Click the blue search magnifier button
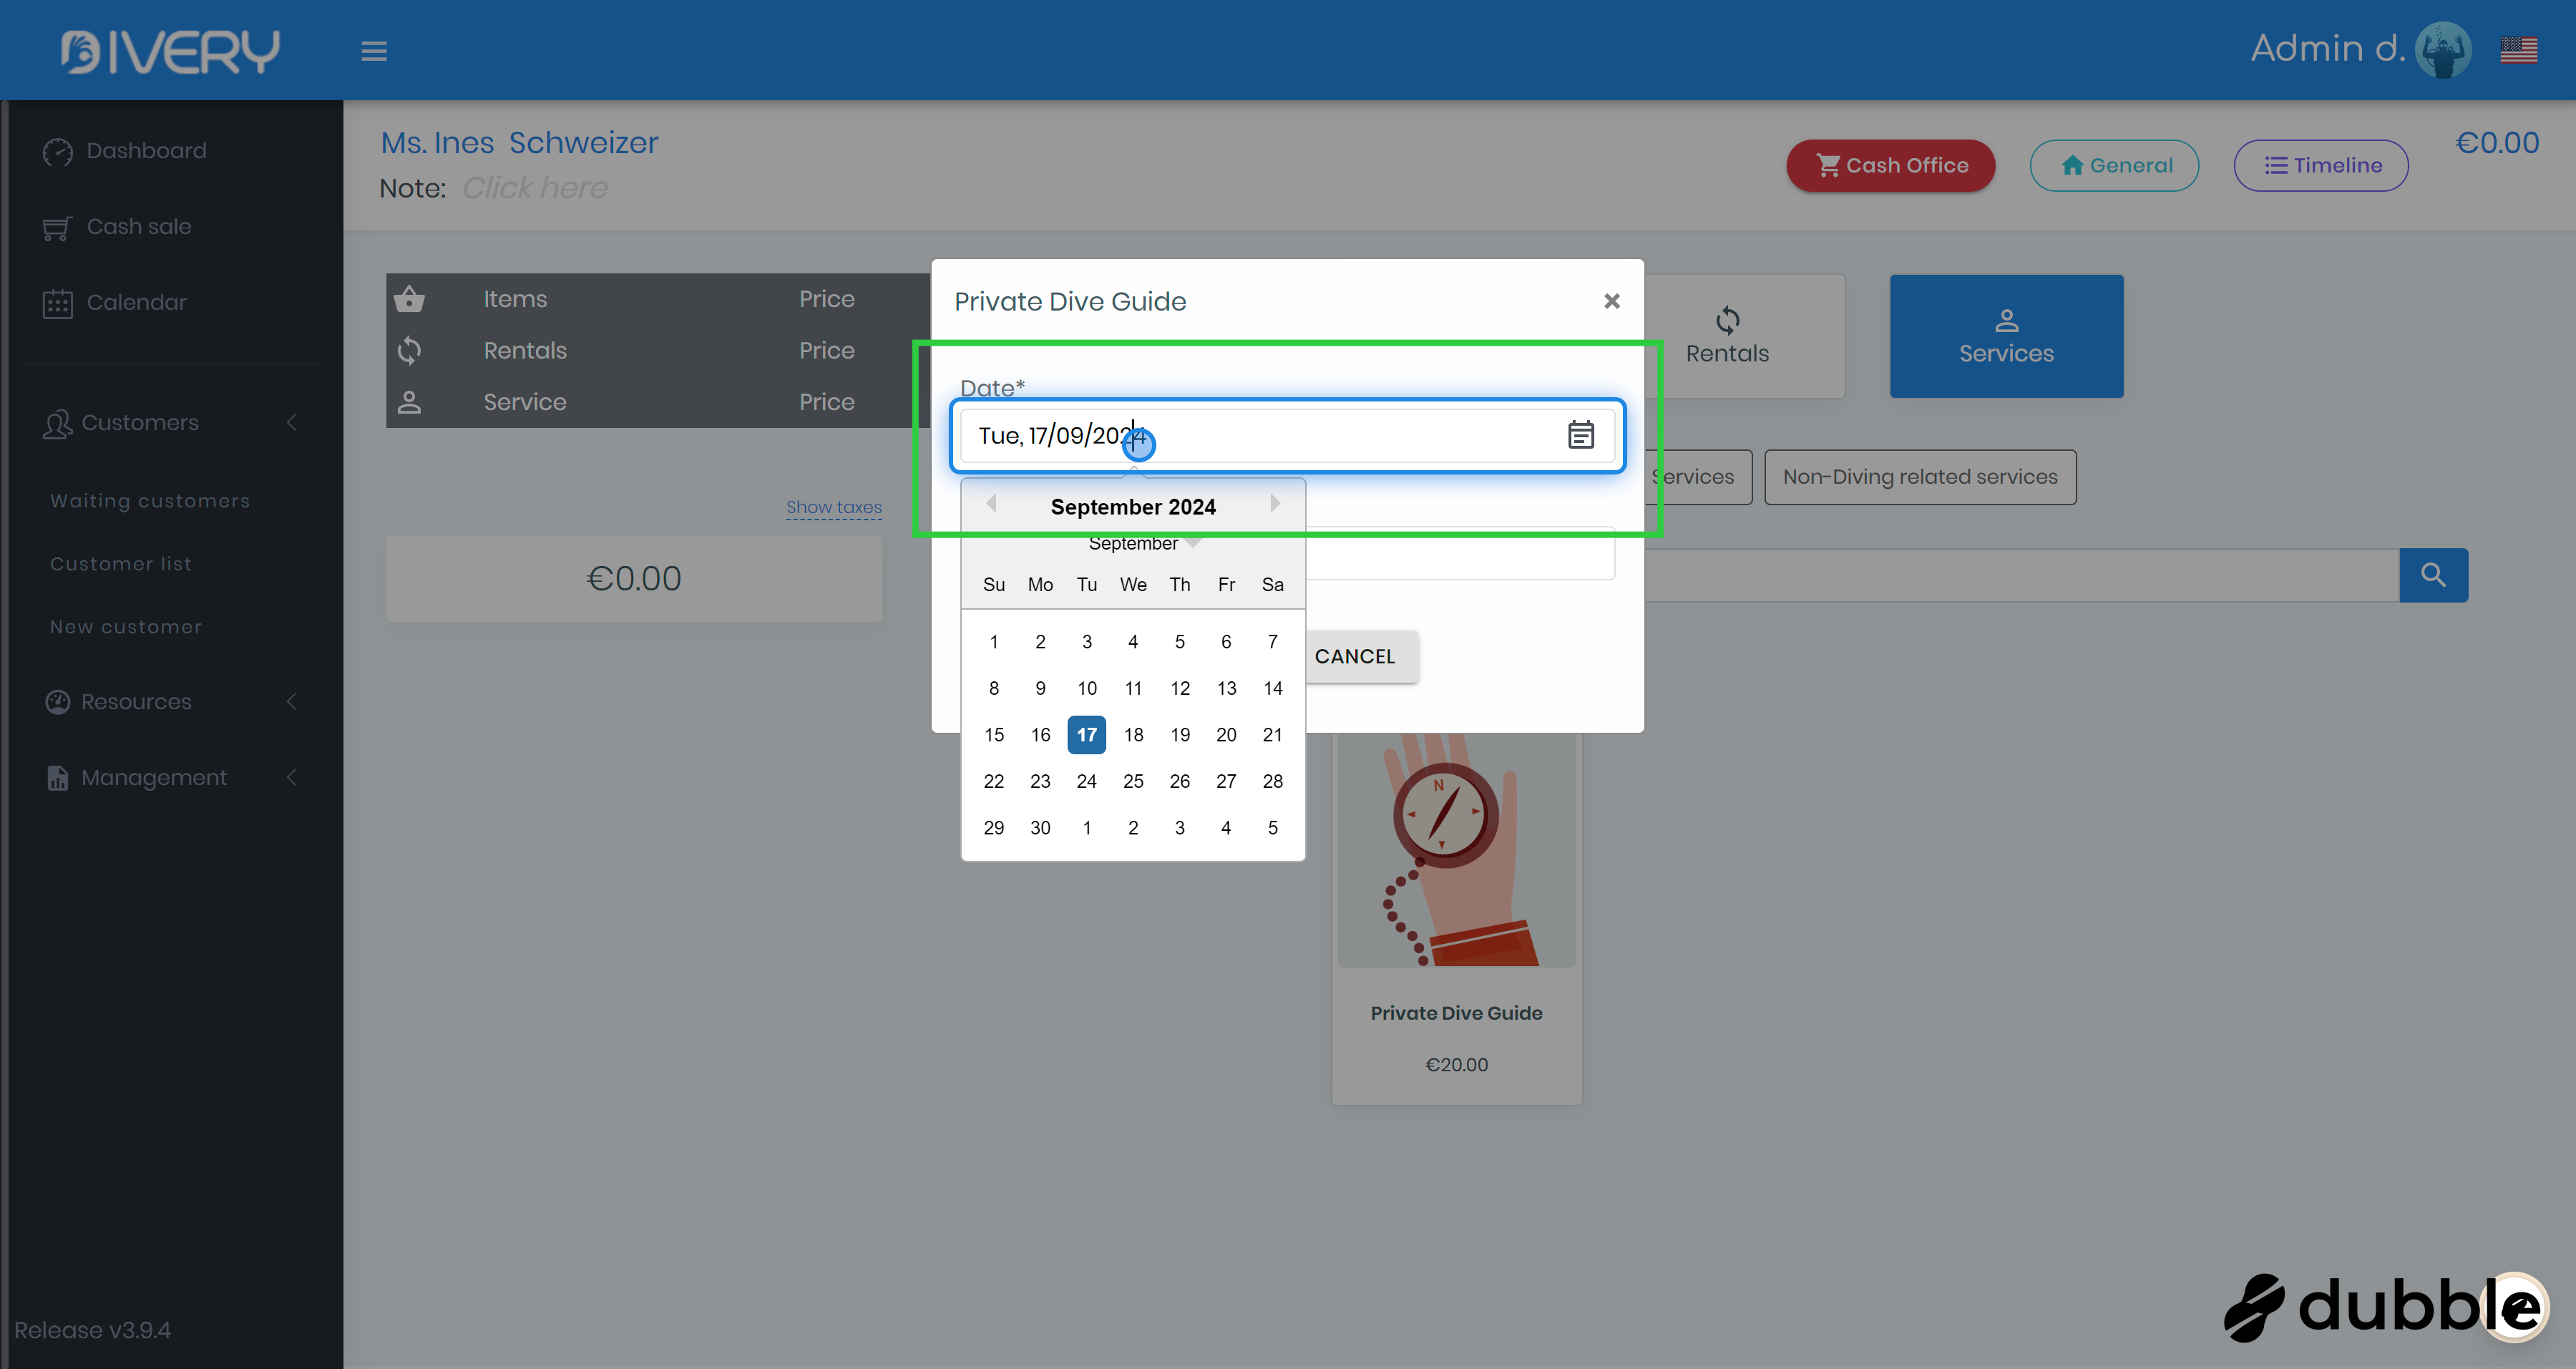The height and width of the screenshot is (1369, 2576). tap(2432, 575)
